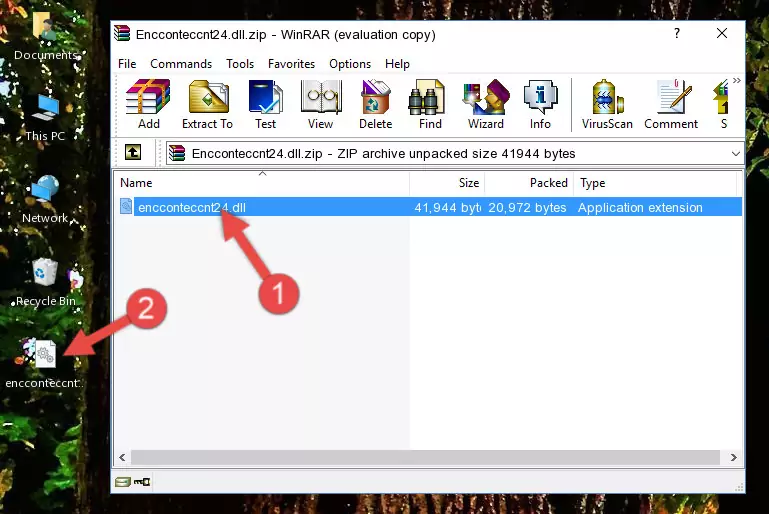Select the enccontecccnt dll file on the desktop
This screenshot has height=514, width=769.
pyautogui.click(x=44, y=364)
